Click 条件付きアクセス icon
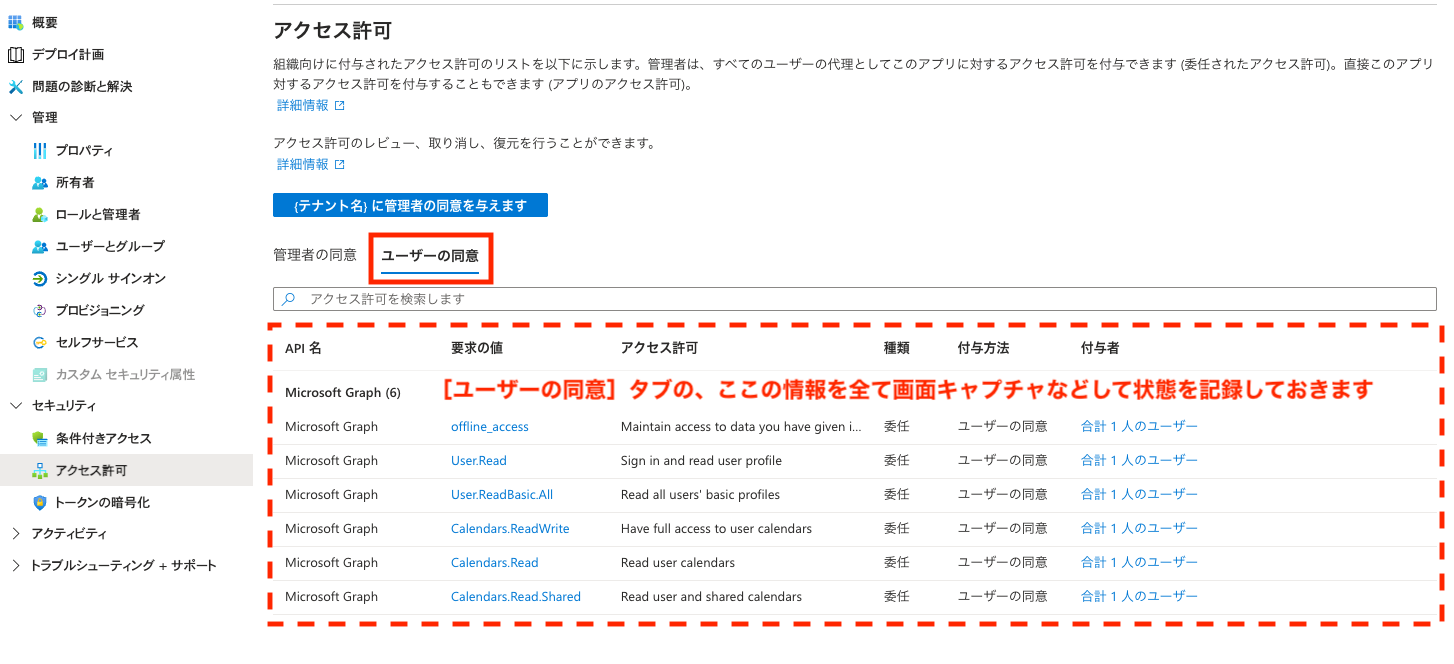Image resolution: width=1454 pixels, height=664 pixels. (x=40, y=438)
